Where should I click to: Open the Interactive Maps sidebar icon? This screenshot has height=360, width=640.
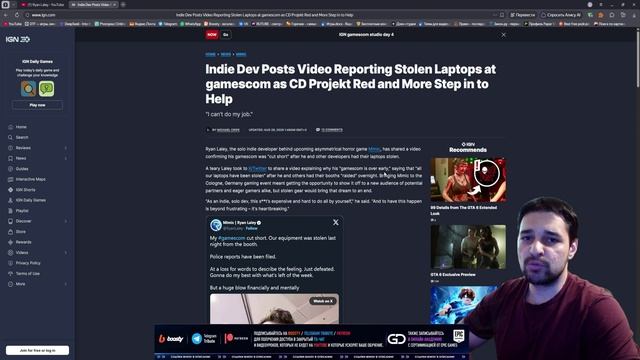click(x=10, y=179)
